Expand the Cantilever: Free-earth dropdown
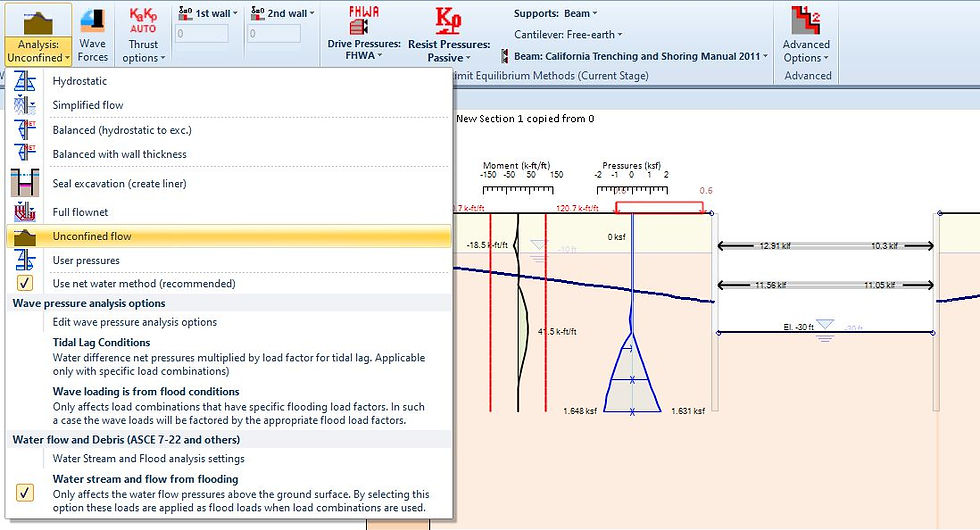Image resolution: width=980 pixels, height=530 pixels. pyautogui.click(x=568, y=35)
